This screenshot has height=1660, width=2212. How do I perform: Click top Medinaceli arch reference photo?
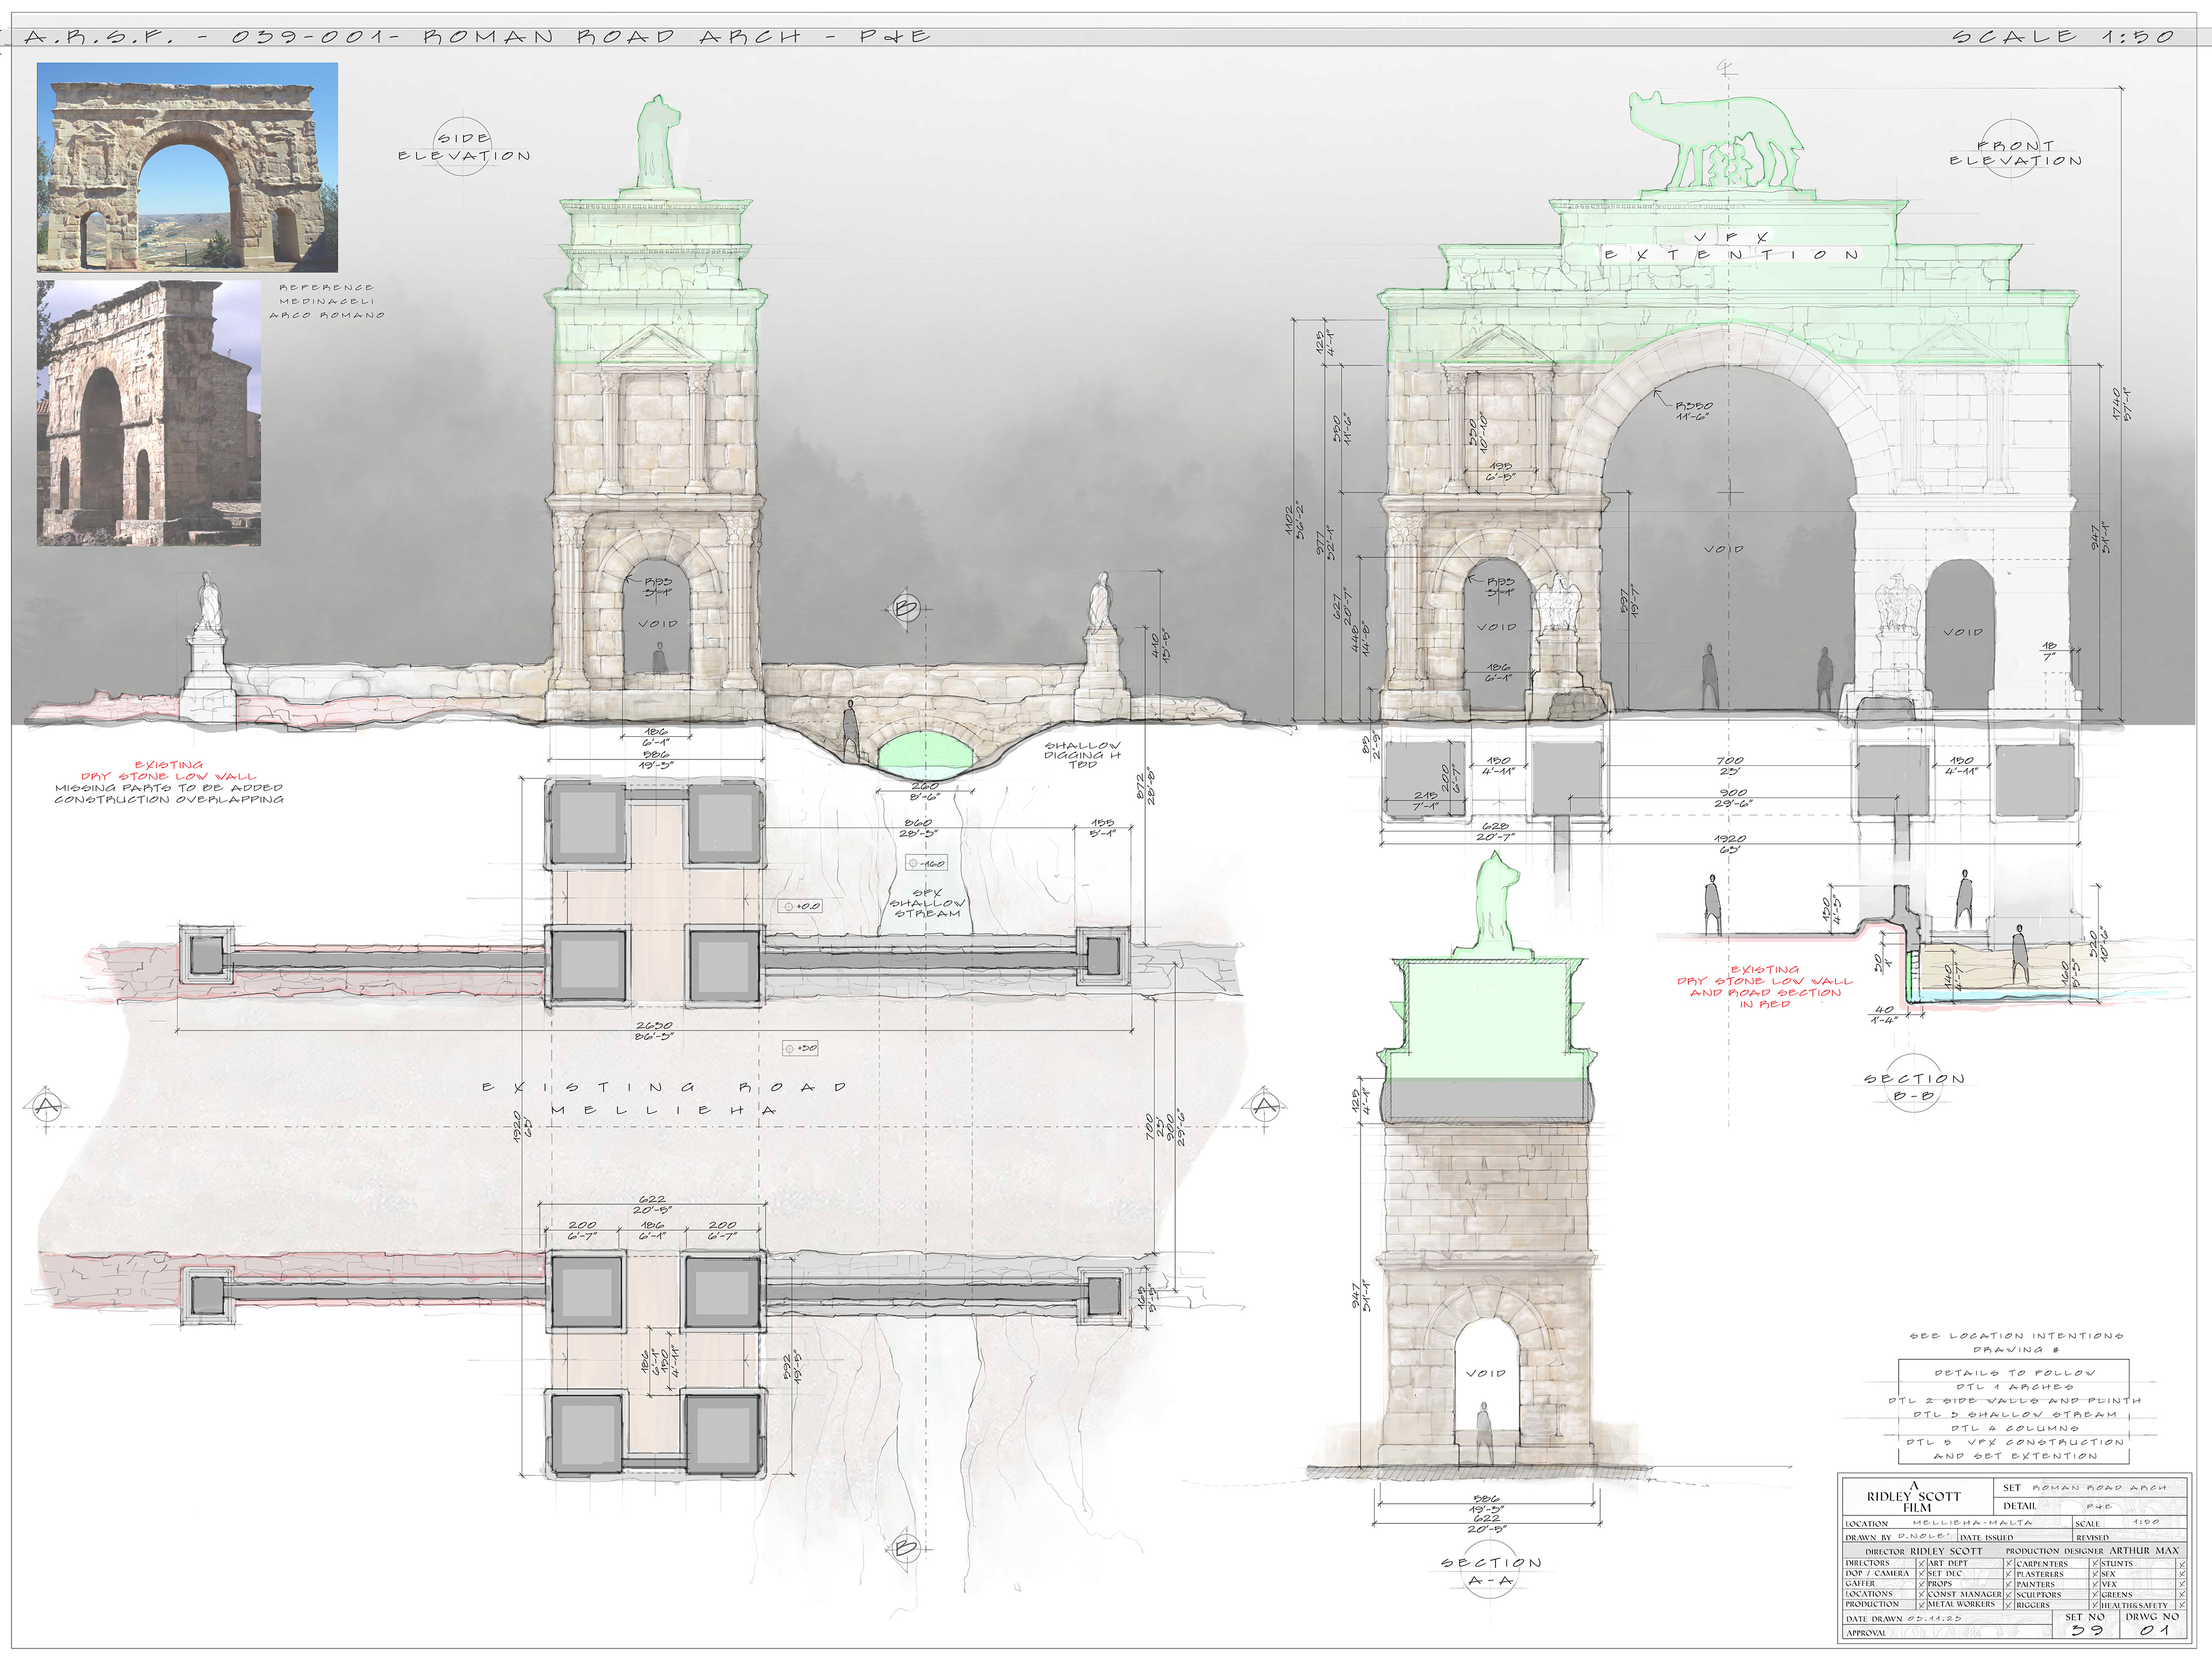pyautogui.click(x=187, y=167)
